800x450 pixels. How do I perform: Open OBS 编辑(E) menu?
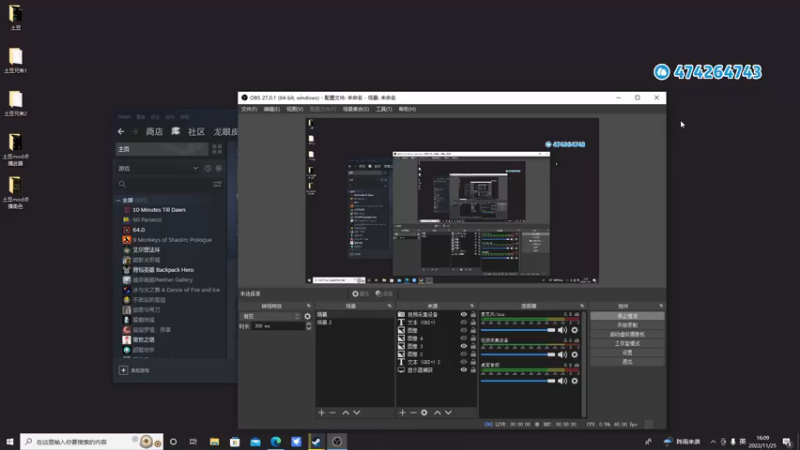[271, 109]
